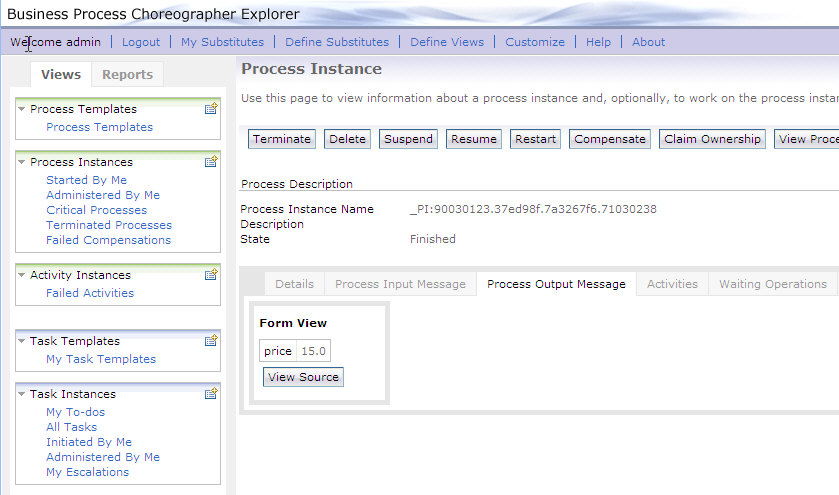Viewport: 839px width, 495px height.
Task: Click the Restart button
Action: click(535, 139)
